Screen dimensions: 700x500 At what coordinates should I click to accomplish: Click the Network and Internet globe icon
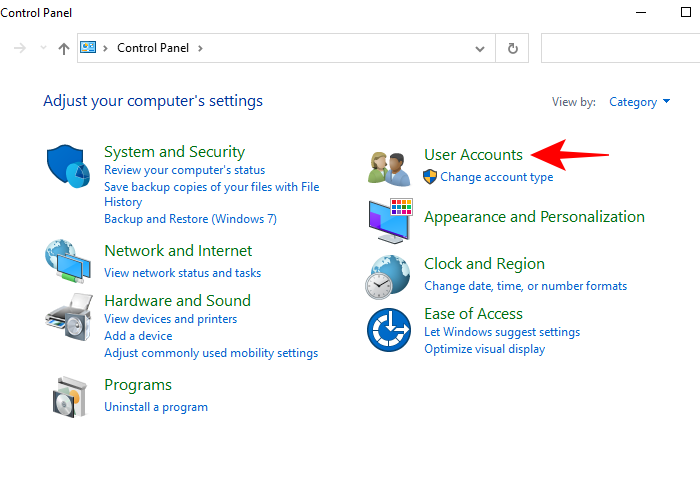pos(68,261)
